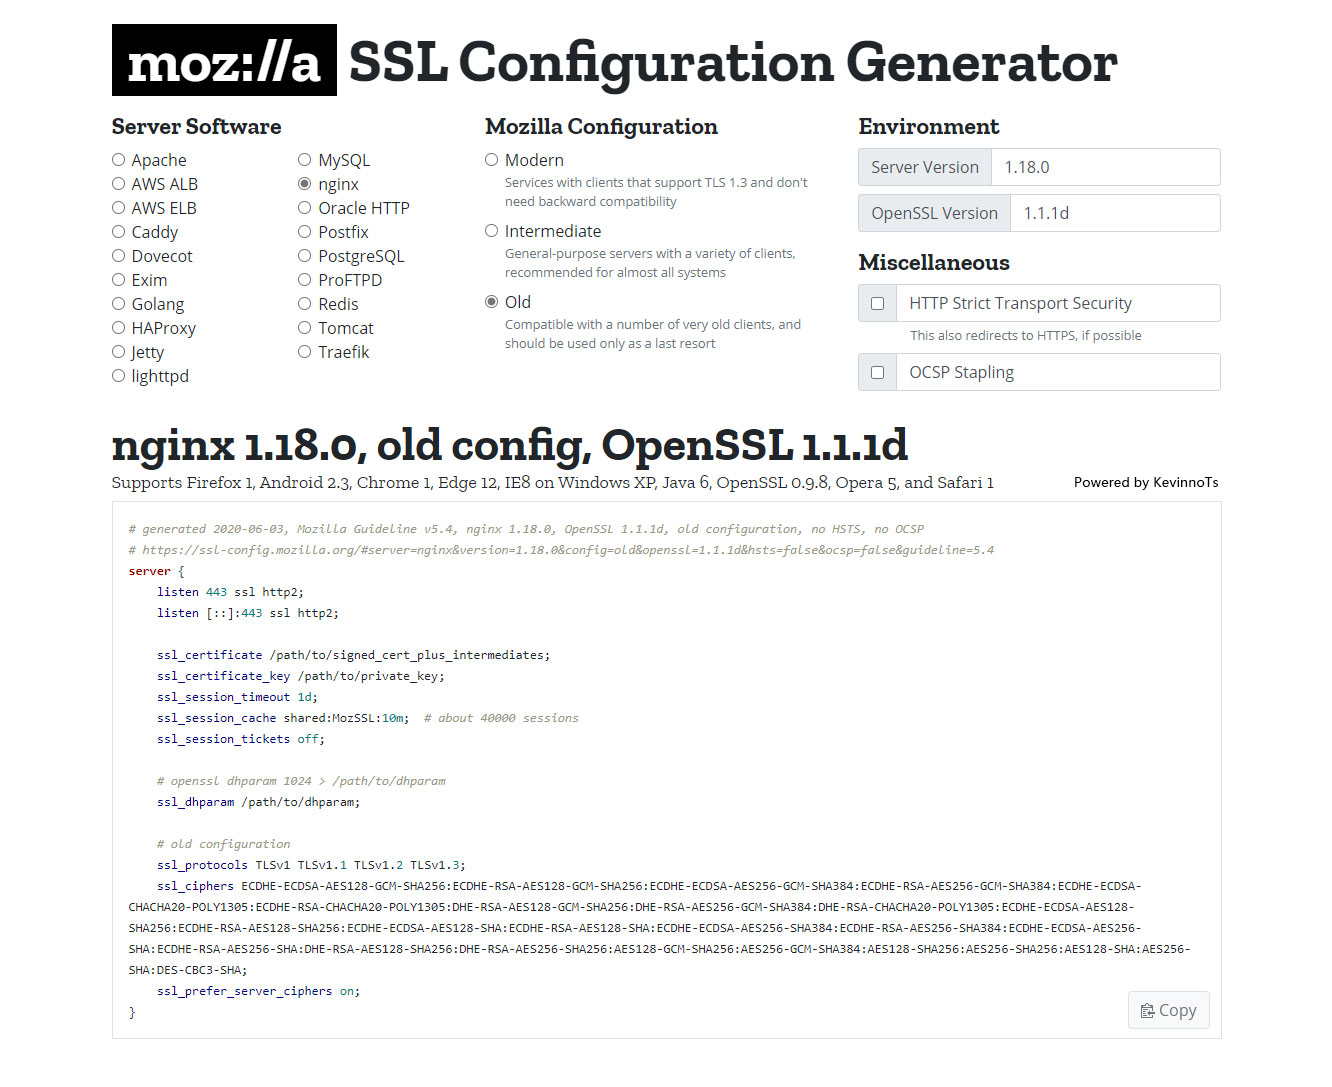Select the Caddy radio button
This screenshot has width=1332, height=1087.
pos(119,232)
